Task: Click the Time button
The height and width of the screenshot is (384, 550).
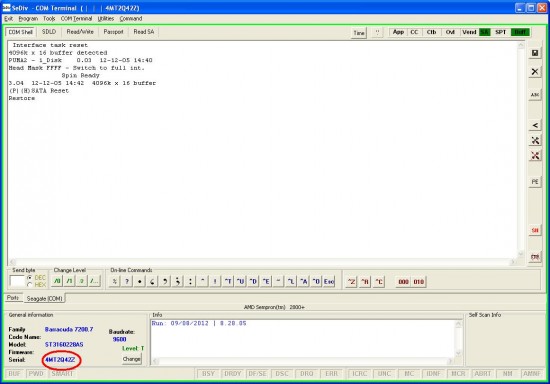Action: (358, 33)
